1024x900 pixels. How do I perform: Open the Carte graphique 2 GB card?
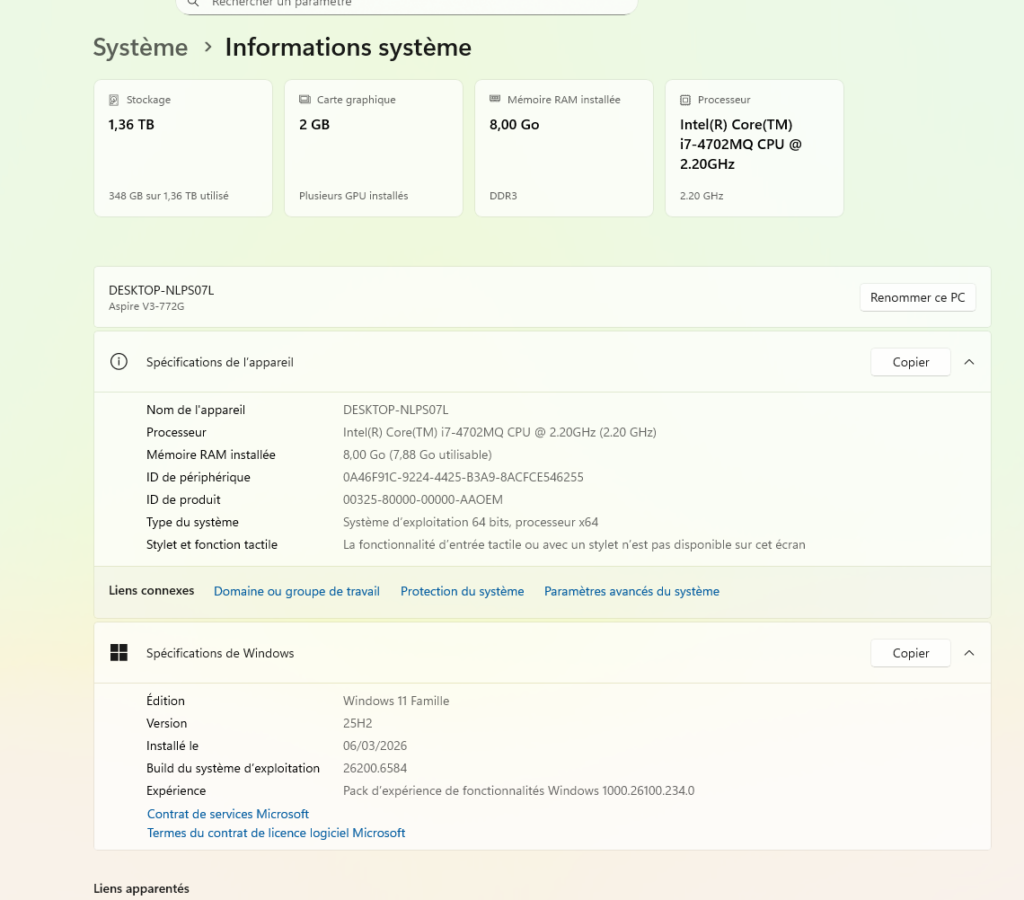(373, 148)
